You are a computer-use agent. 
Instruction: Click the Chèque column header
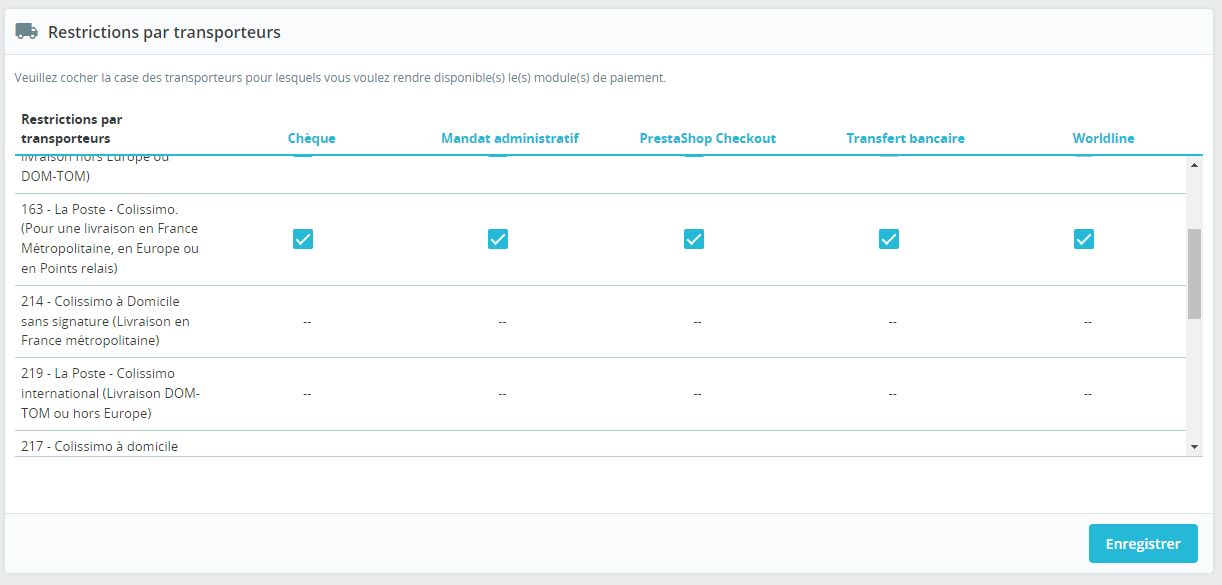311,138
